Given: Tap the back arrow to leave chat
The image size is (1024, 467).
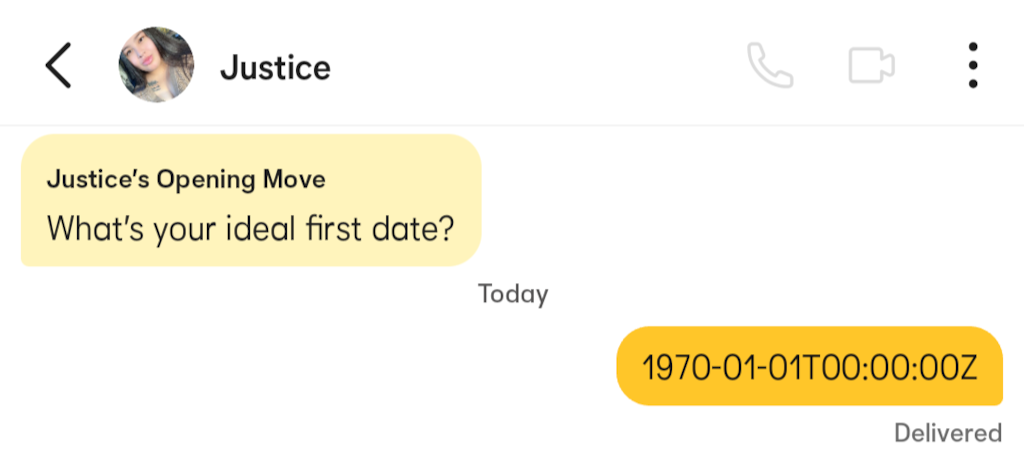Looking at the screenshot, I should (58, 67).
